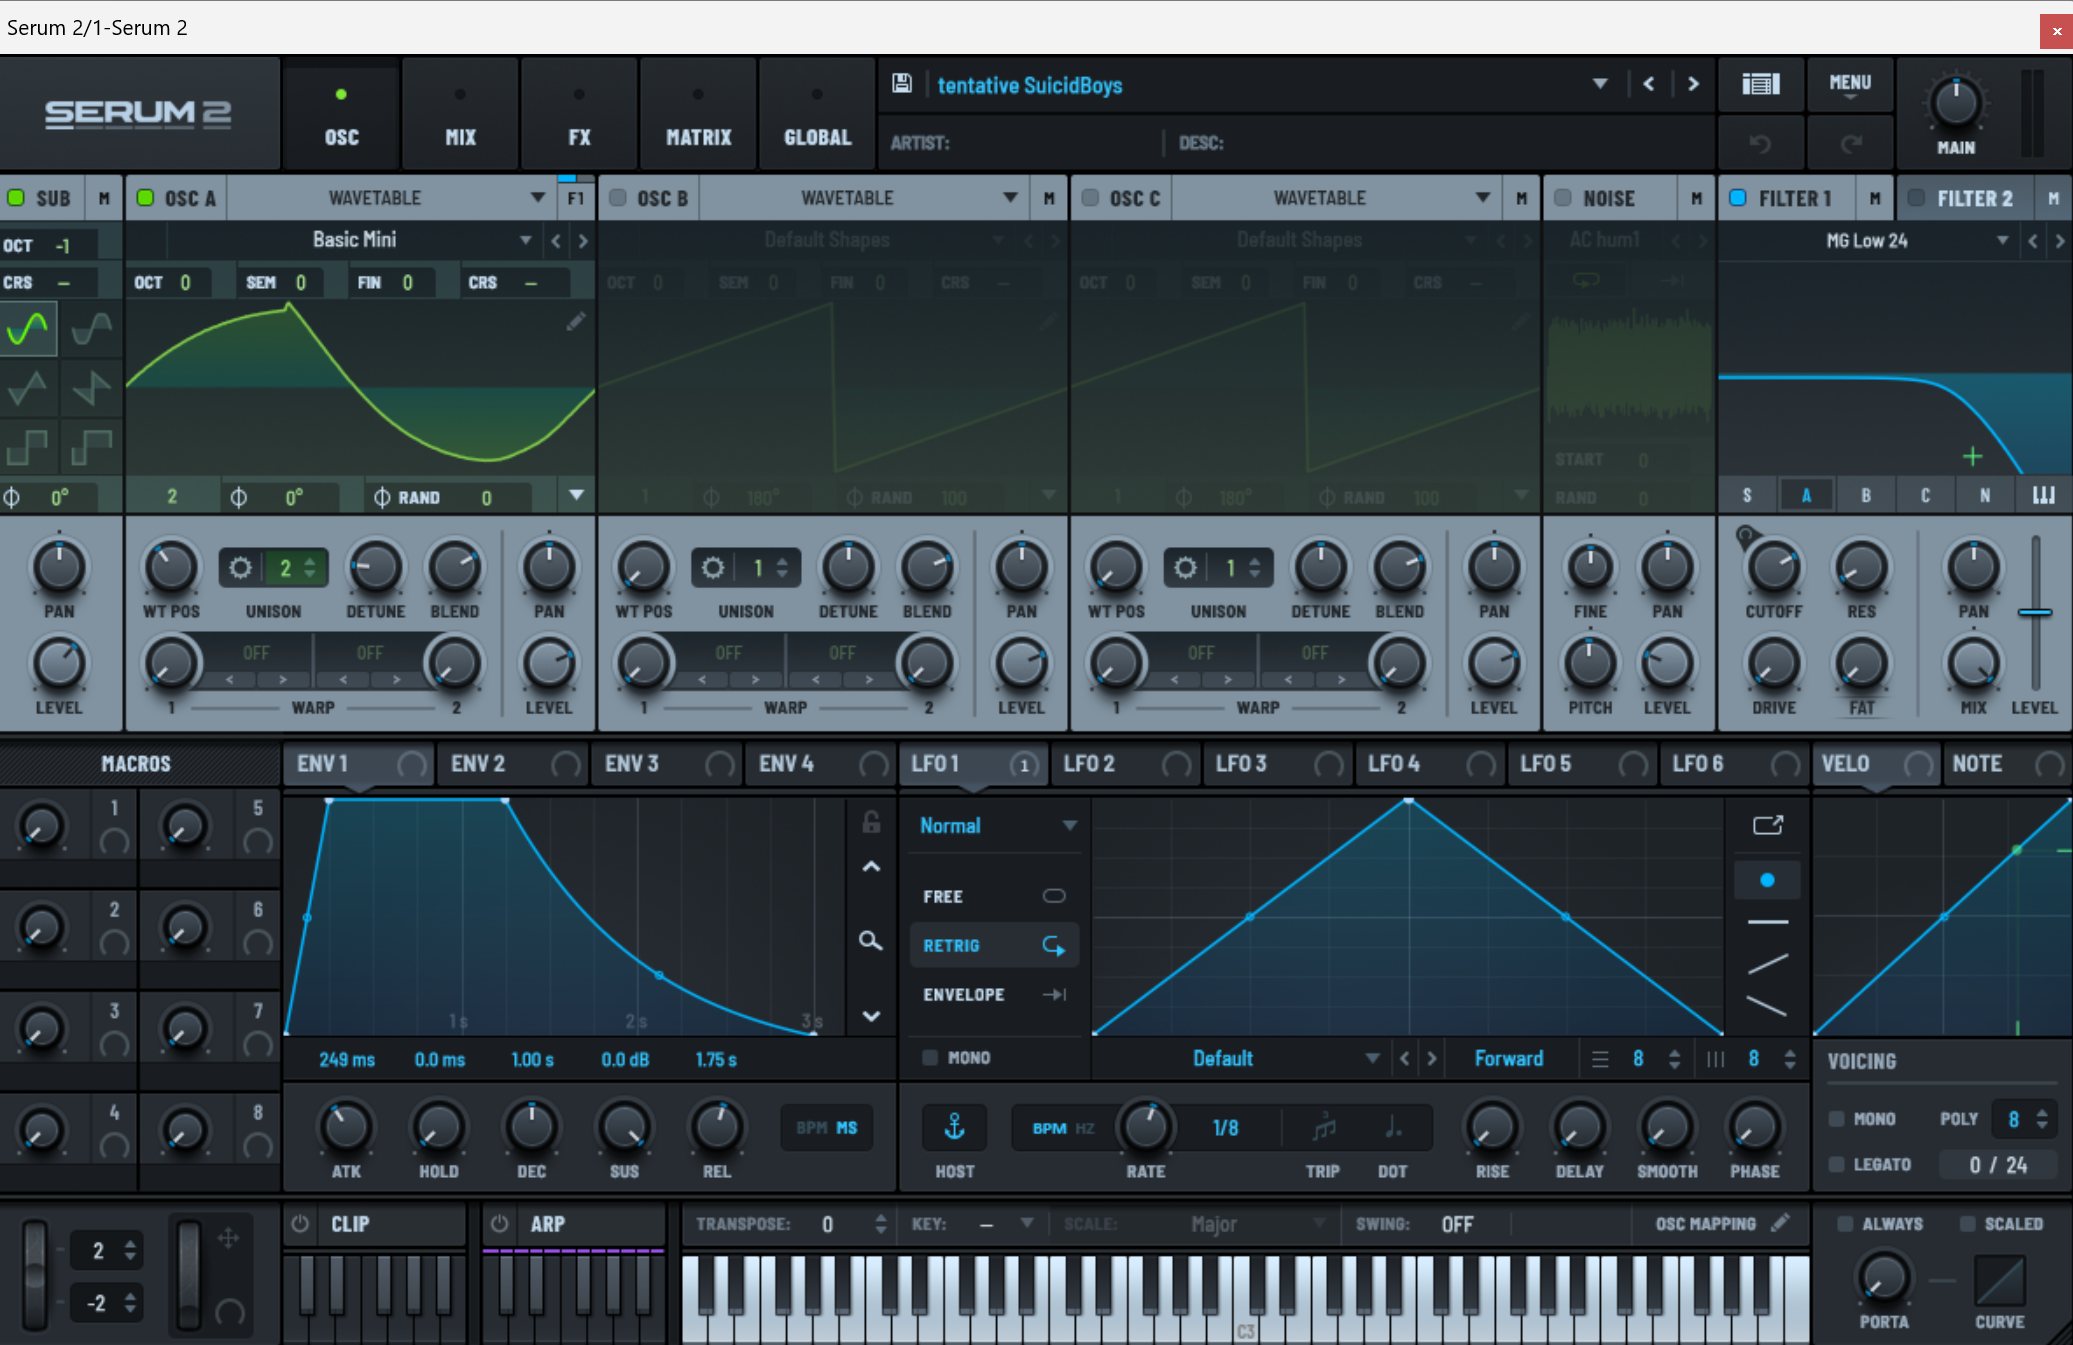
Task: Enable the LEGATO checkbox in Voicing
Action: click(1837, 1164)
